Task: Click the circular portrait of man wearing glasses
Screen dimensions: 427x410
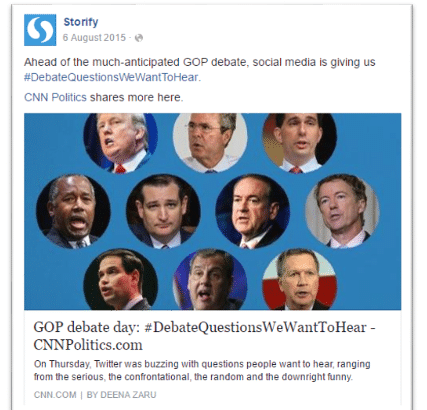Action: point(210,142)
